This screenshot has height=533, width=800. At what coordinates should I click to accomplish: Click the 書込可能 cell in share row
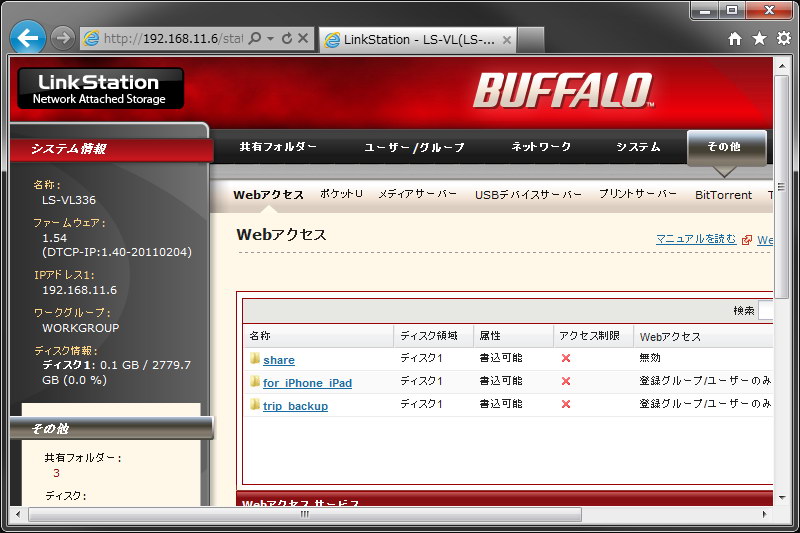[x=501, y=358]
